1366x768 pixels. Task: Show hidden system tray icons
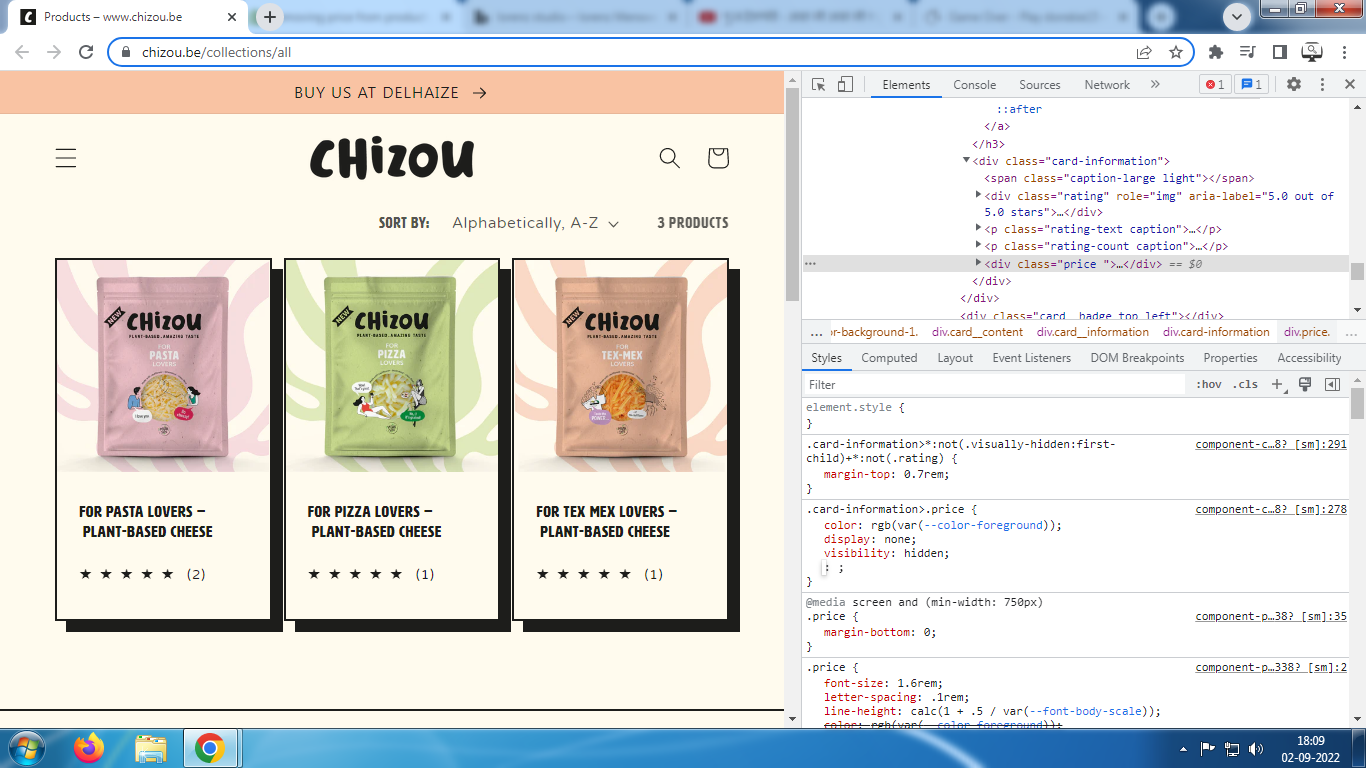(x=1184, y=749)
